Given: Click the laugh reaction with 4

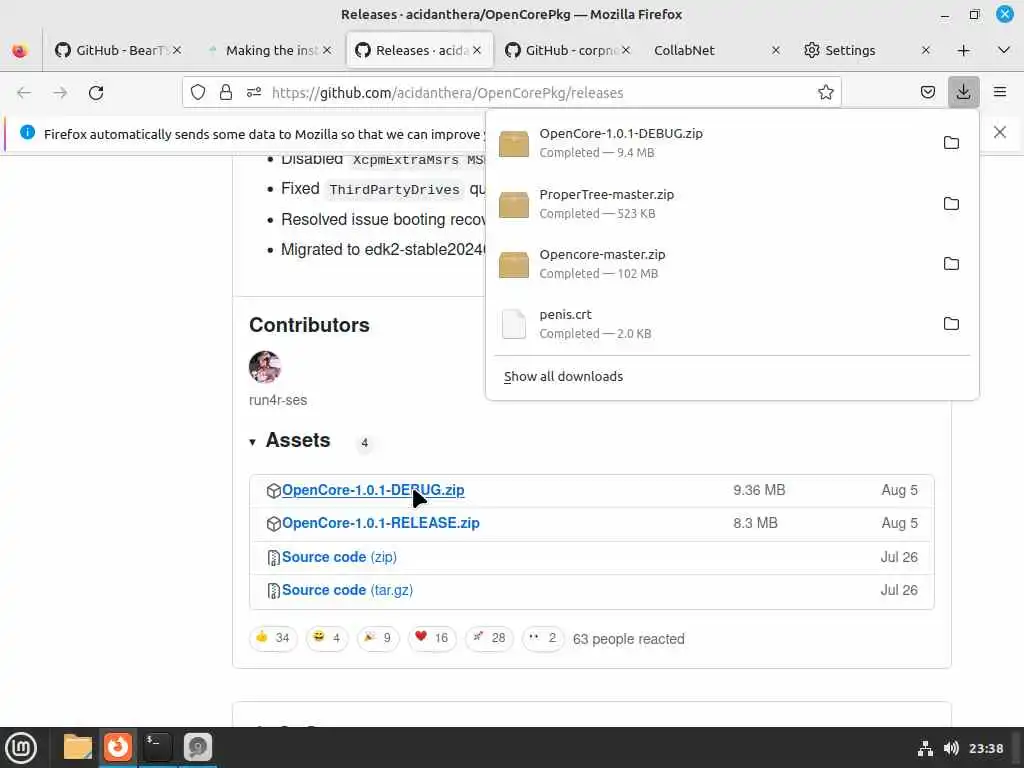Looking at the screenshot, I should 327,637.
